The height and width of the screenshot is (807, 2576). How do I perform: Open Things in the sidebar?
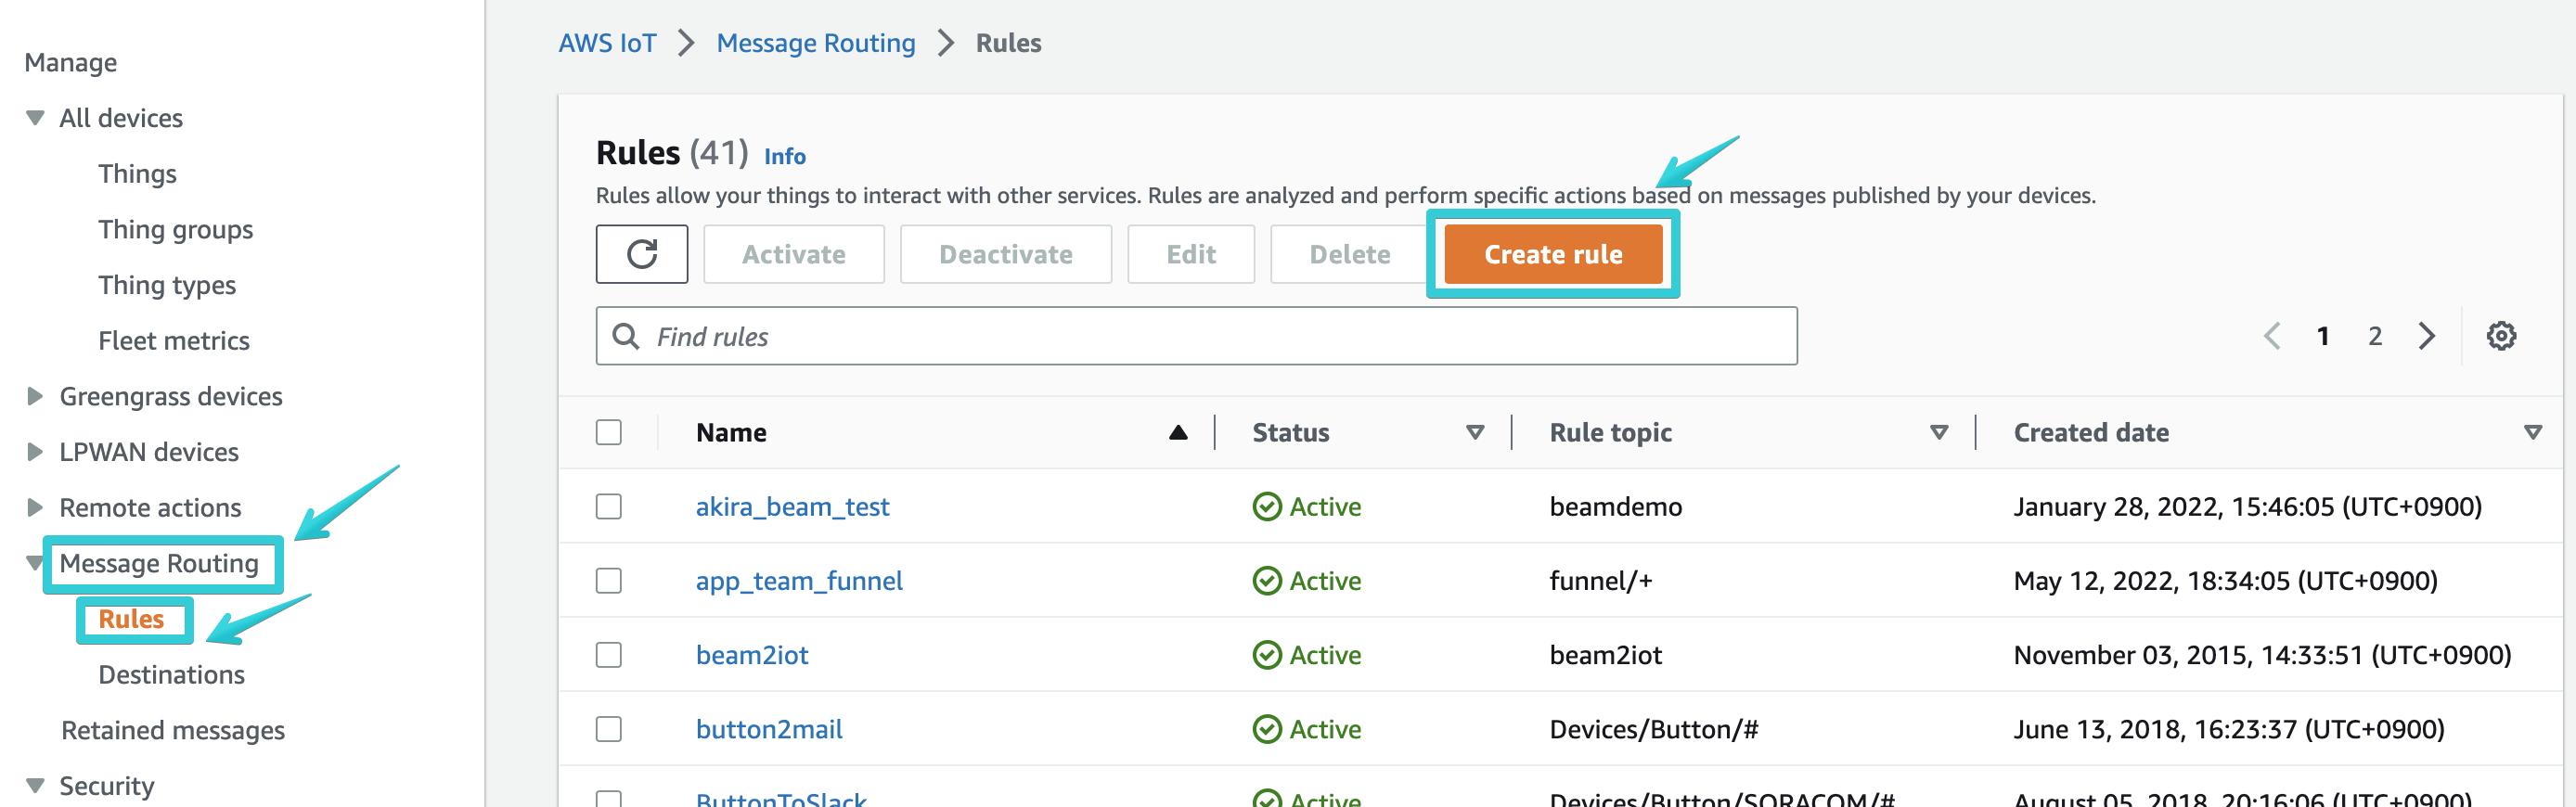137,174
